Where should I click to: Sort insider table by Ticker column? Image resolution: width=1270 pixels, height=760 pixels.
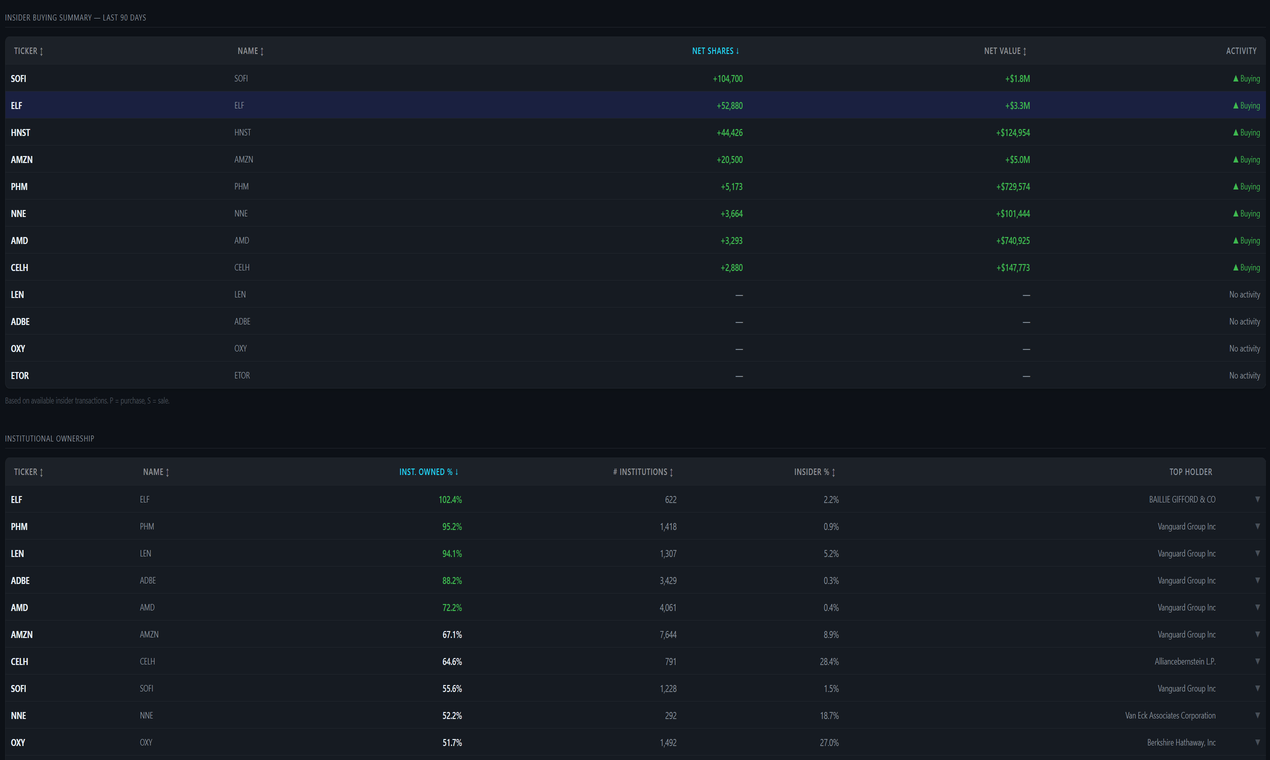pyautogui.click(x=28, y=51)
